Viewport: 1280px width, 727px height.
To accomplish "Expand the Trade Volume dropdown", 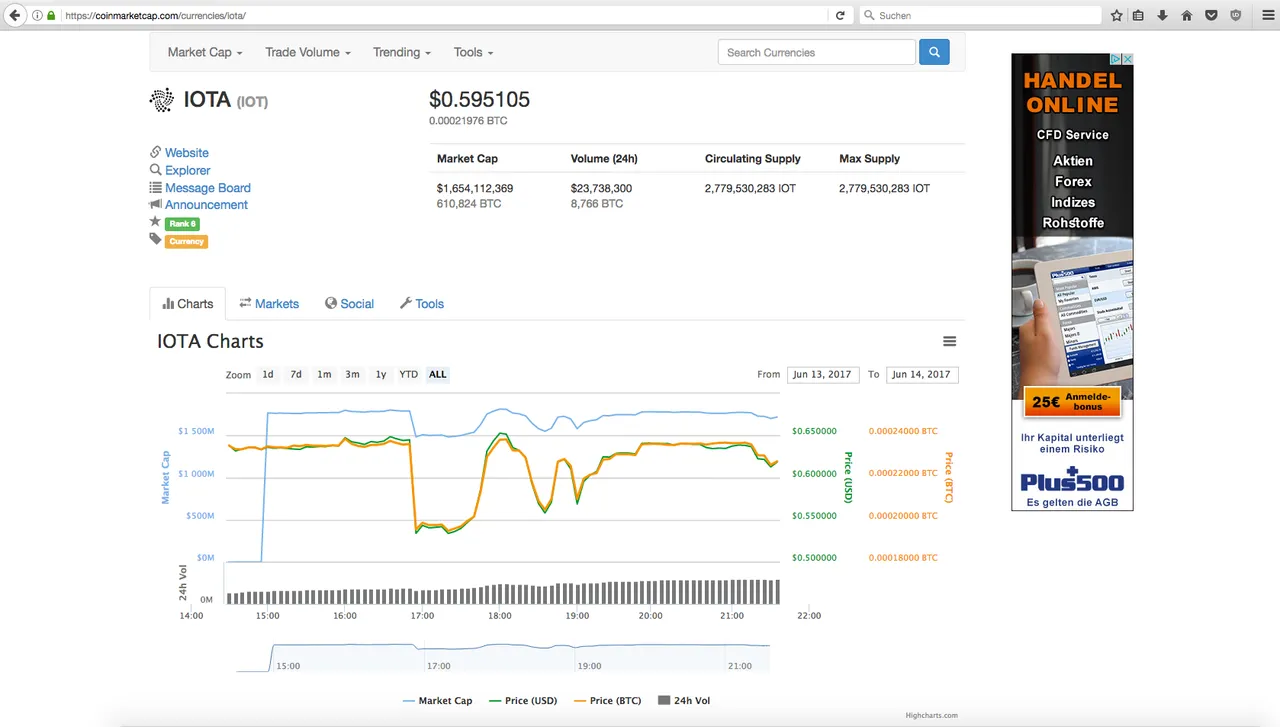I will [308, 52].
